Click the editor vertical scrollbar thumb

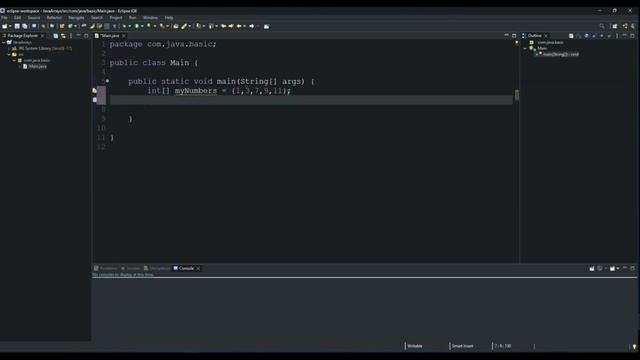[517, 95]
